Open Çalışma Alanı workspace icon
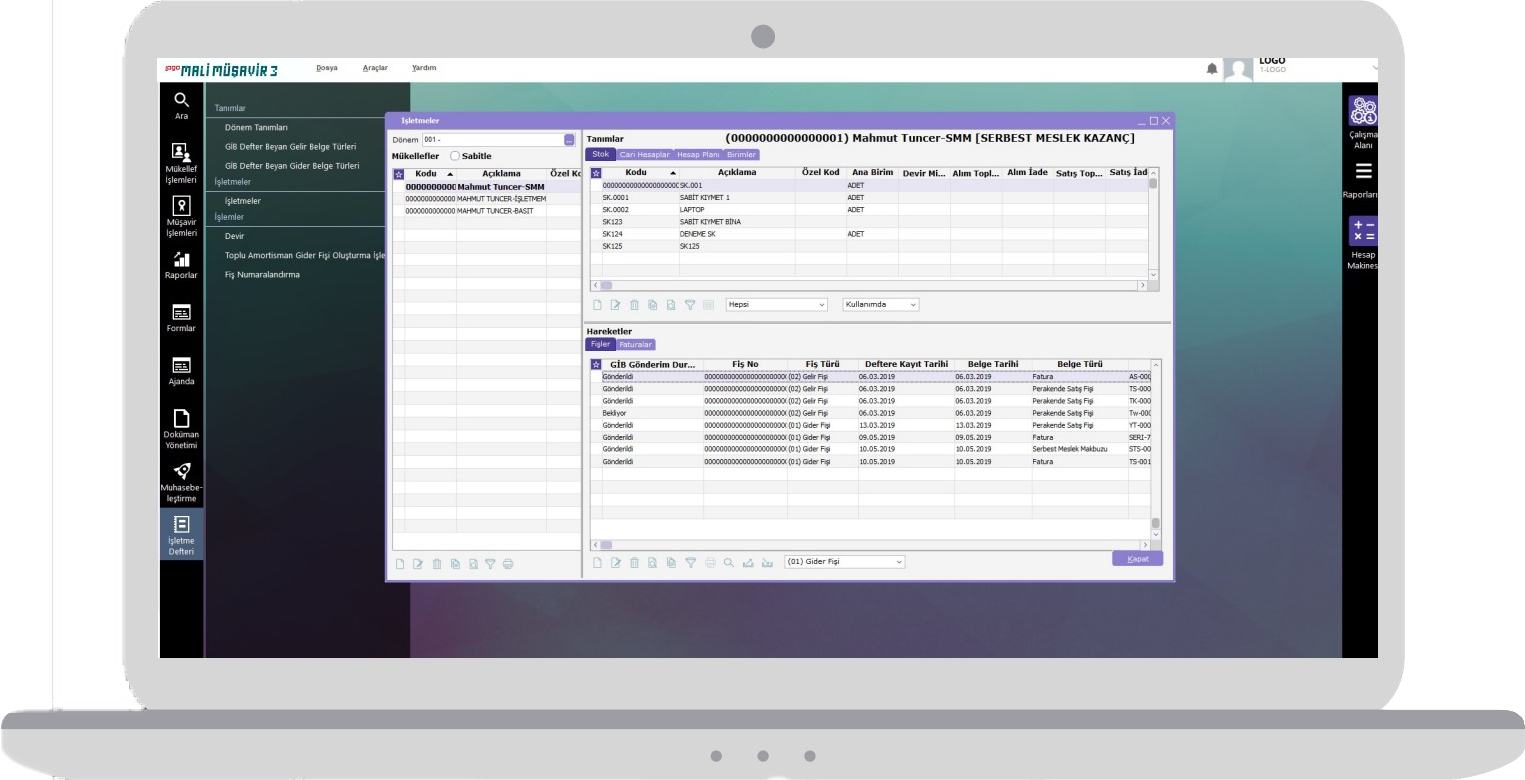The image size is (1525, 780). click(x=1363, y=122)
